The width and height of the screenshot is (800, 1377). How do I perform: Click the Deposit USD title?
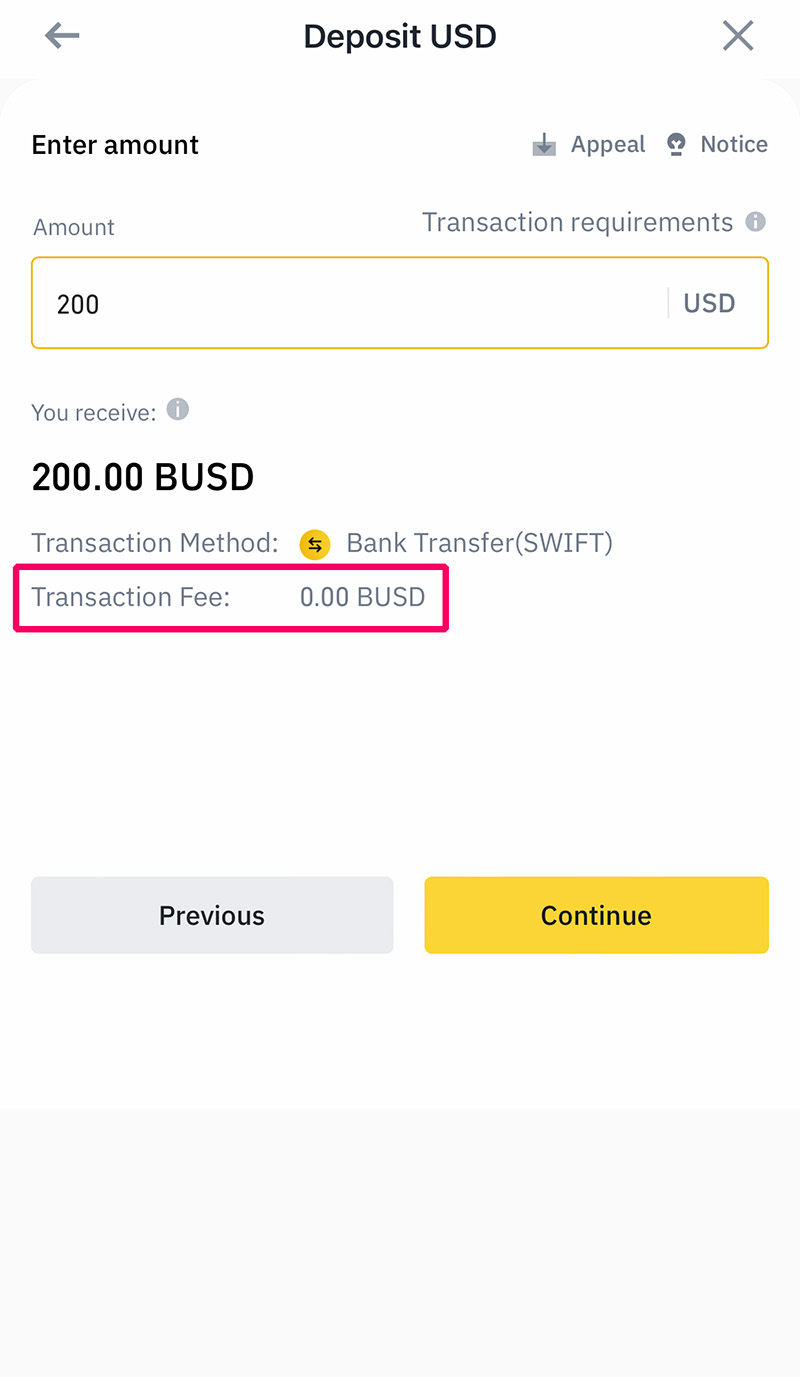(x=400, y=36)
